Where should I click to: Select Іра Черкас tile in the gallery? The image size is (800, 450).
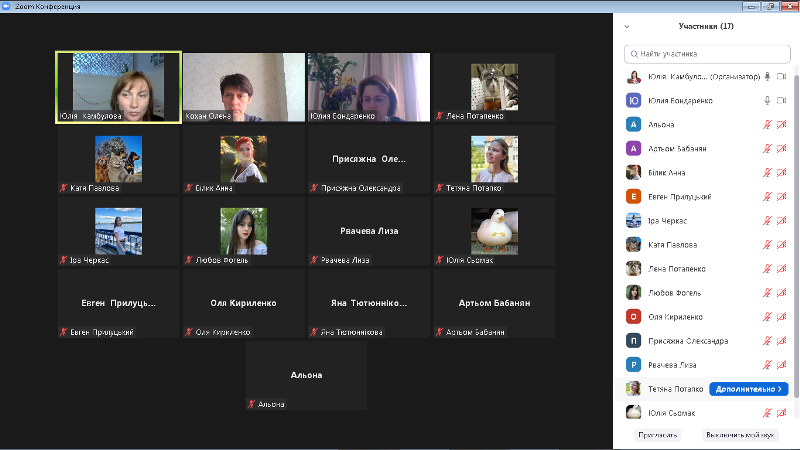pyautogui.click(x=118, y=231)
